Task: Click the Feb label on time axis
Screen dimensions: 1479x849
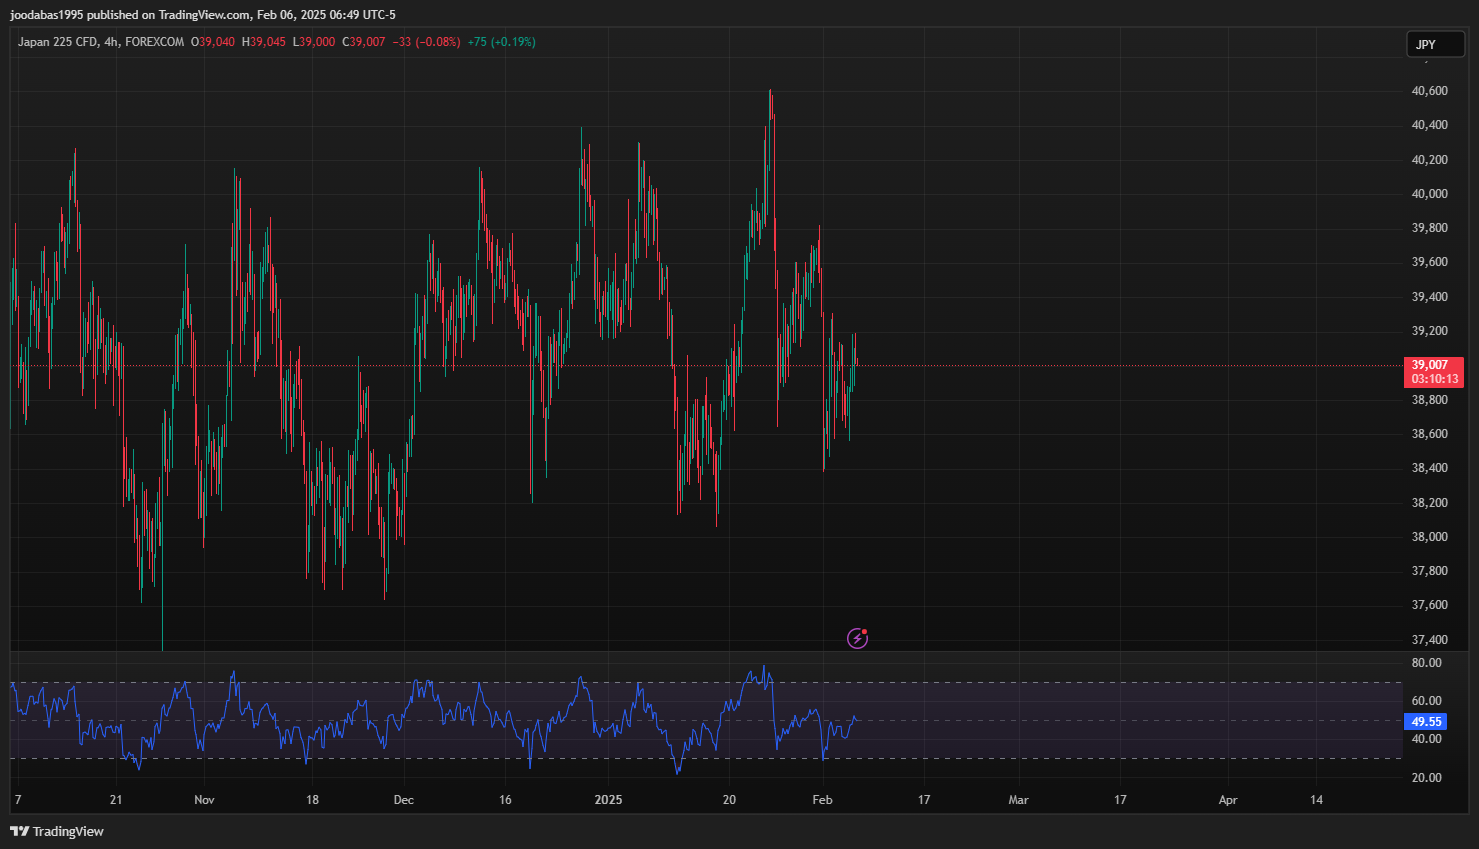Action: [x=822, y=799]
